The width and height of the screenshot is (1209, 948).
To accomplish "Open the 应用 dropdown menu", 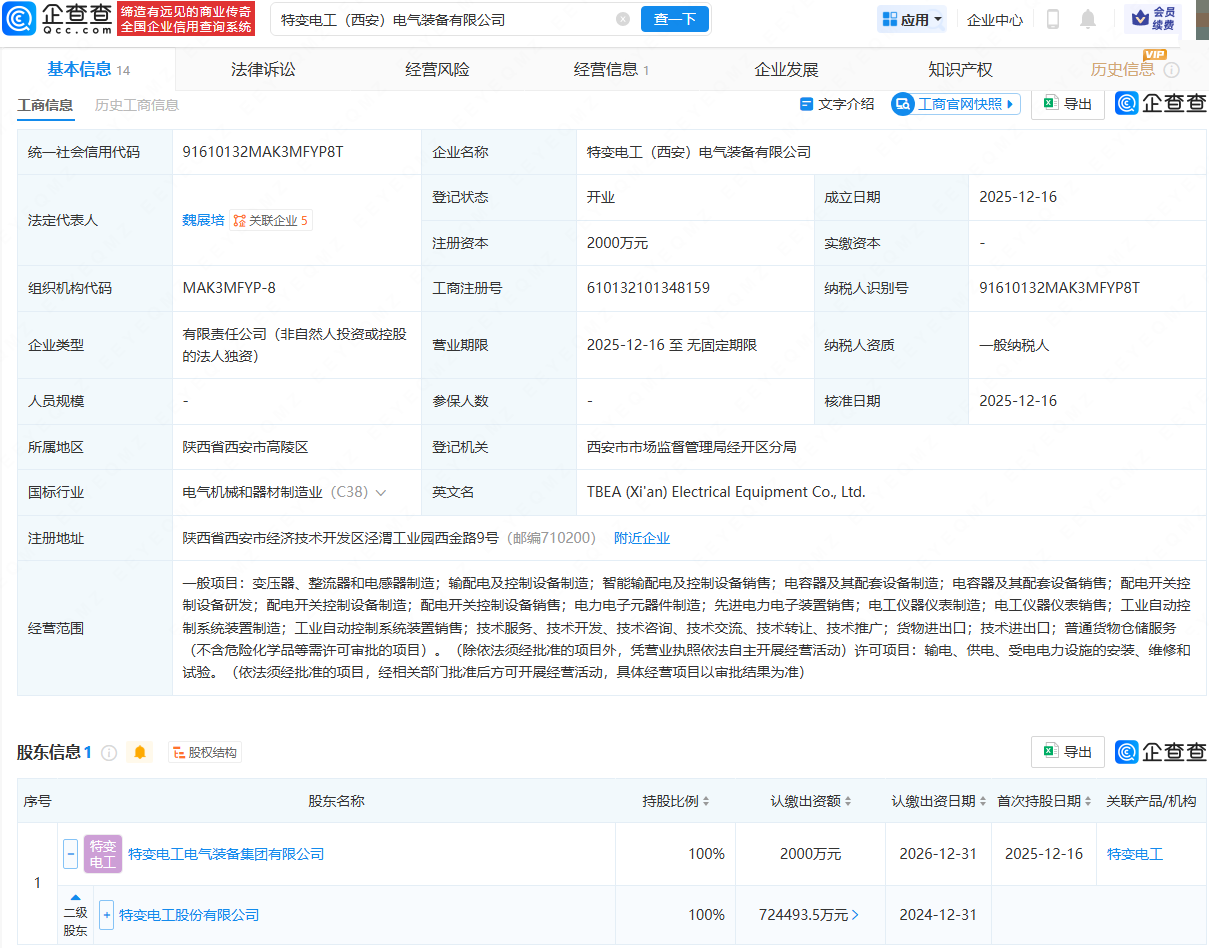I will [x=912, y=19].
